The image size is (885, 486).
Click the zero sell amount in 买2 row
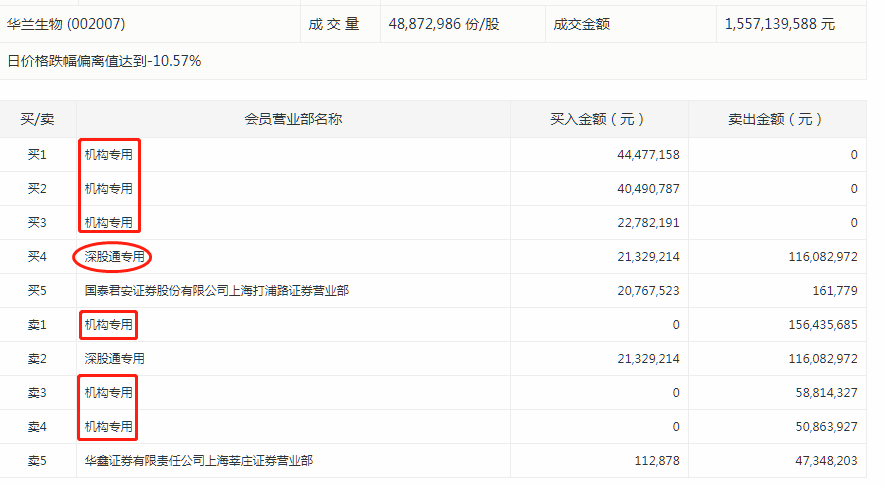[x=854, y=189]
